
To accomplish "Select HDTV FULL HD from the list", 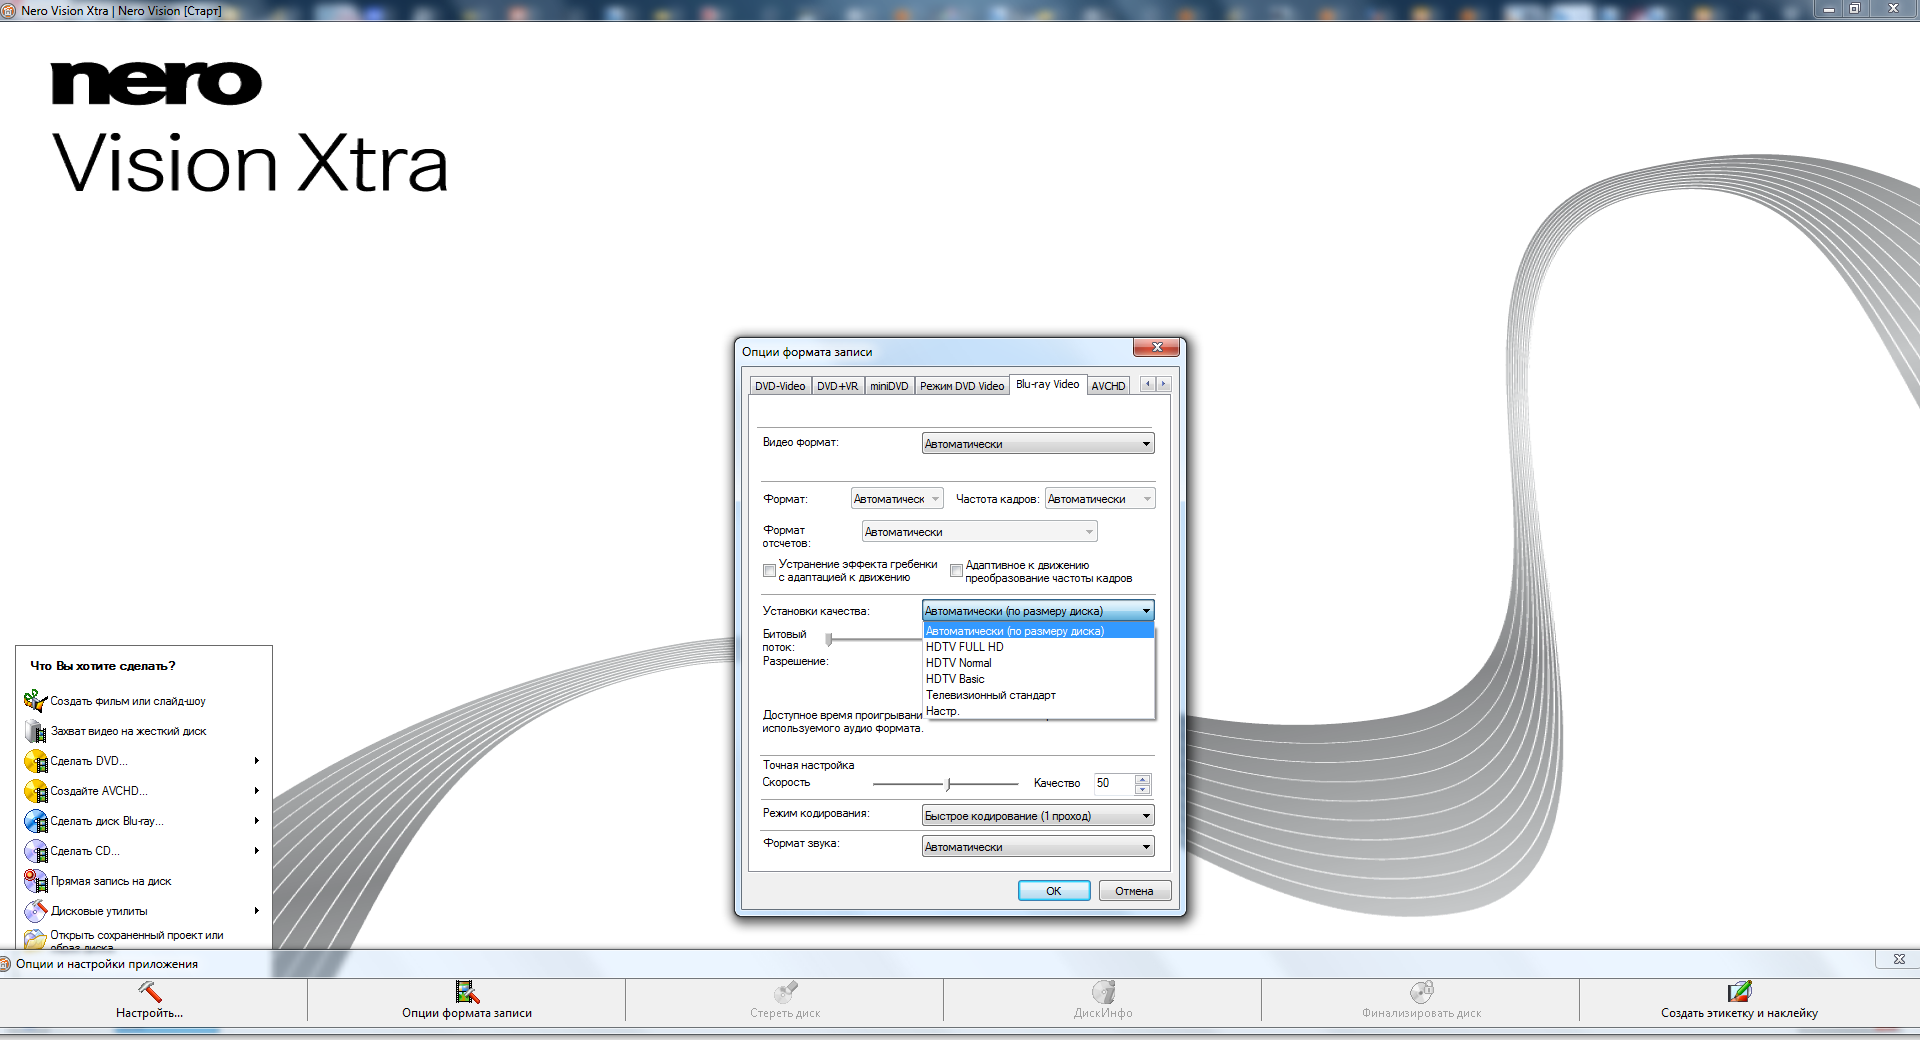I will [965, 647].
